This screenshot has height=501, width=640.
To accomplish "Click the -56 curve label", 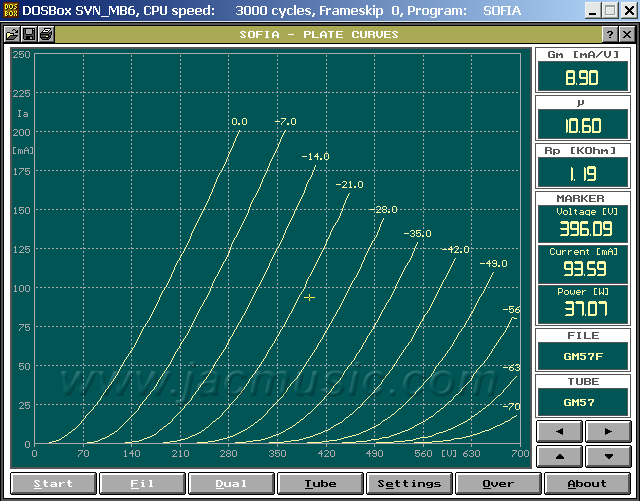I will point(511,310).
